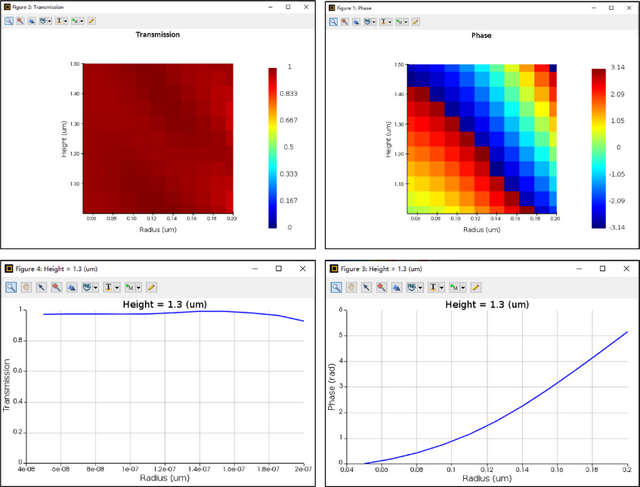Select the arrow pointer tool in Figure 4
This screenshot has width=640, height=487.
coord(42,287)
